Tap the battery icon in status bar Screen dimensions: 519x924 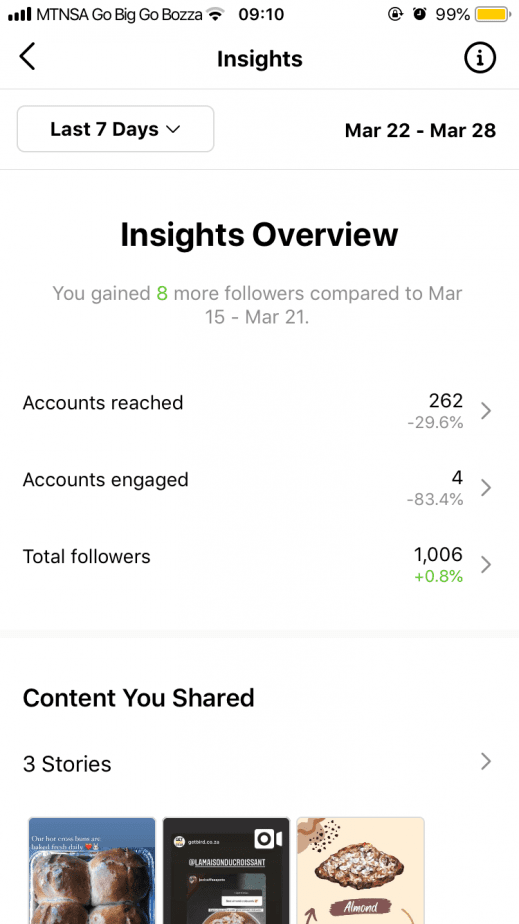tap(493, 14)
